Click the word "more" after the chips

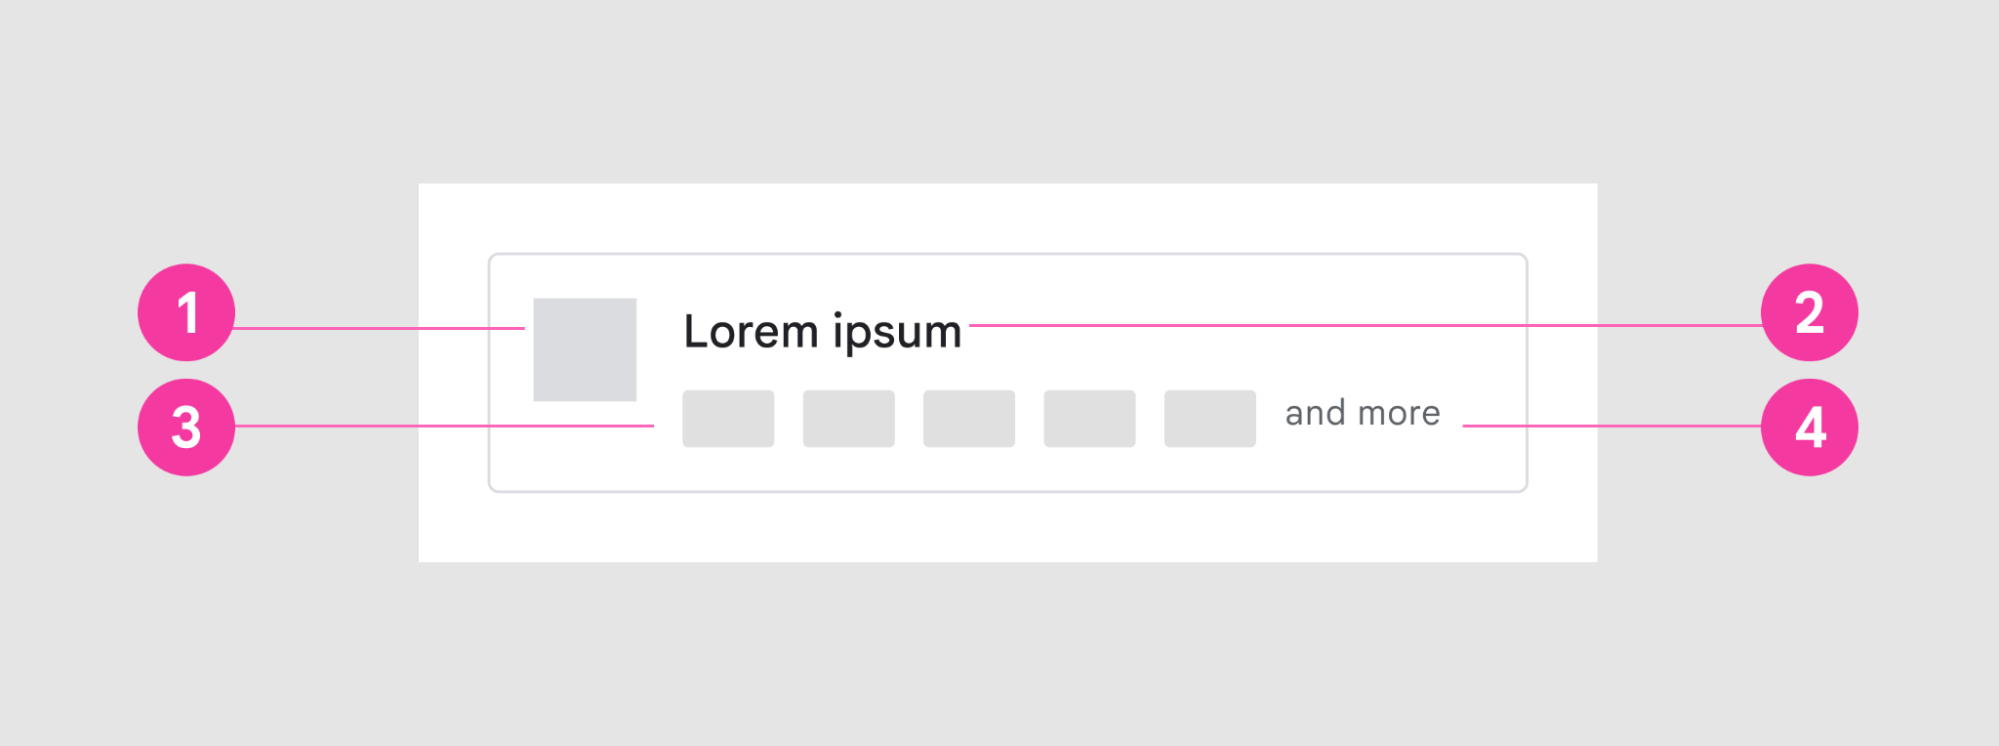coord(1399,413)
